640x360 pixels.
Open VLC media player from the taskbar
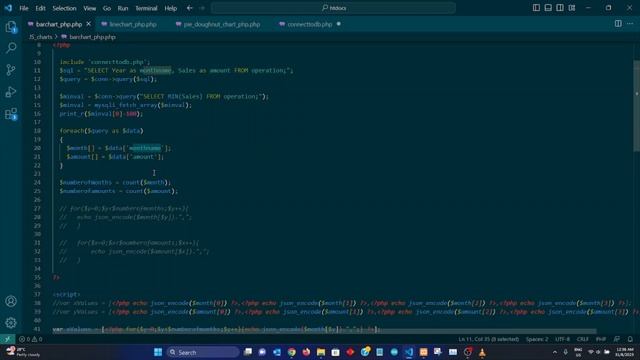pos(482,352)
